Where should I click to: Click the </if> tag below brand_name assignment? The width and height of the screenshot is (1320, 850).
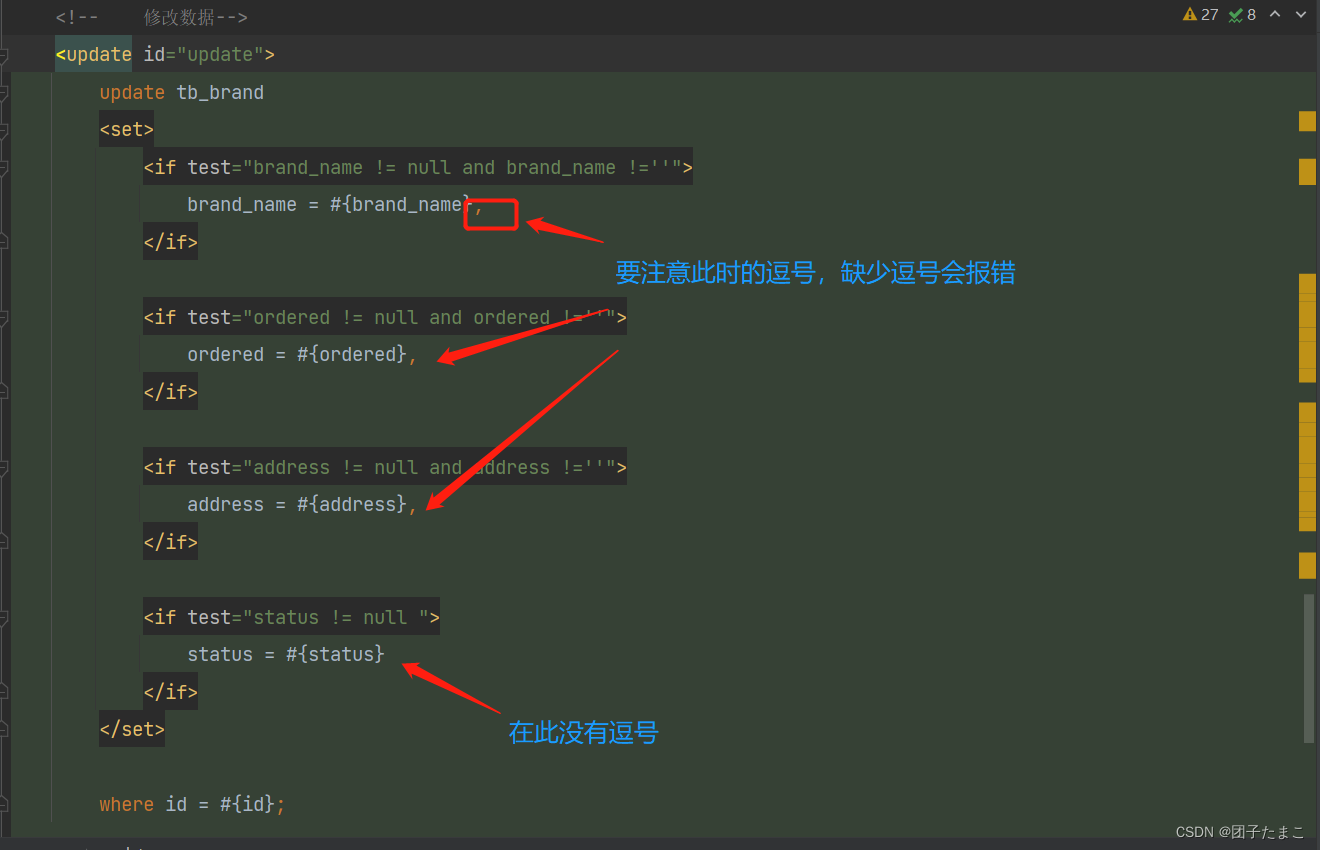(170, 242)
